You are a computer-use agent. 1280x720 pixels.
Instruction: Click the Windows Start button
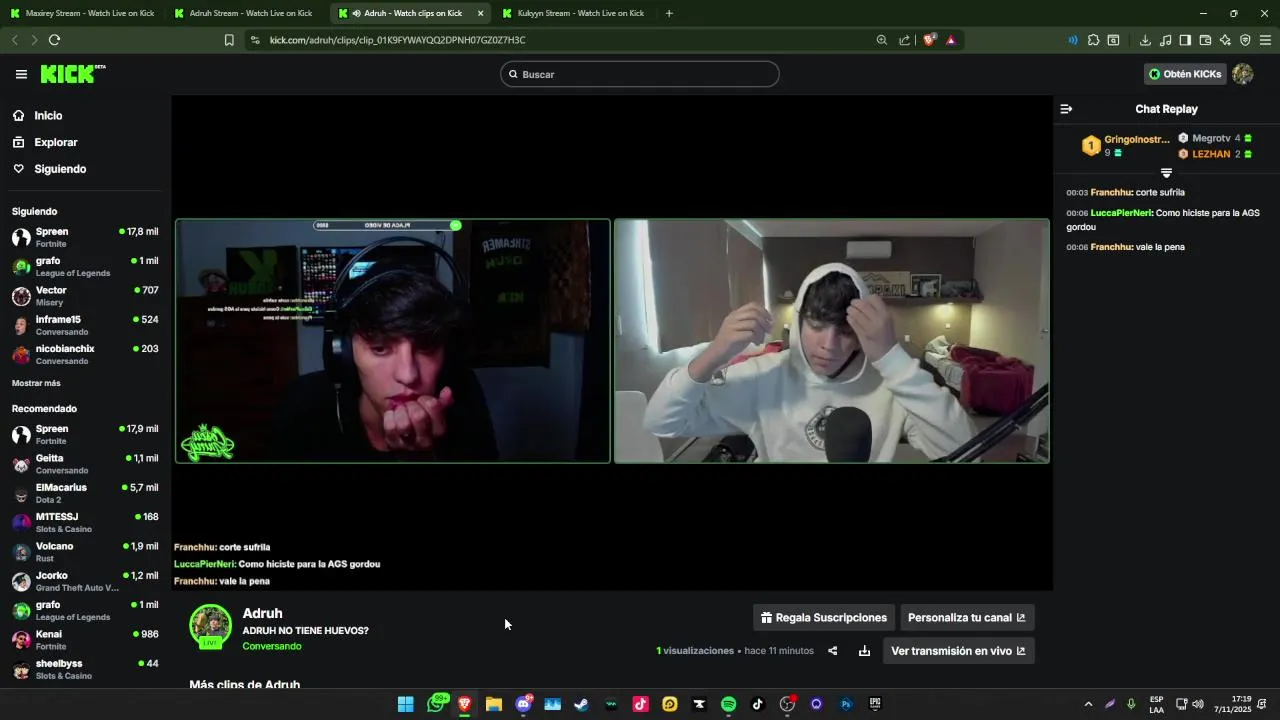tap(405, 704)
